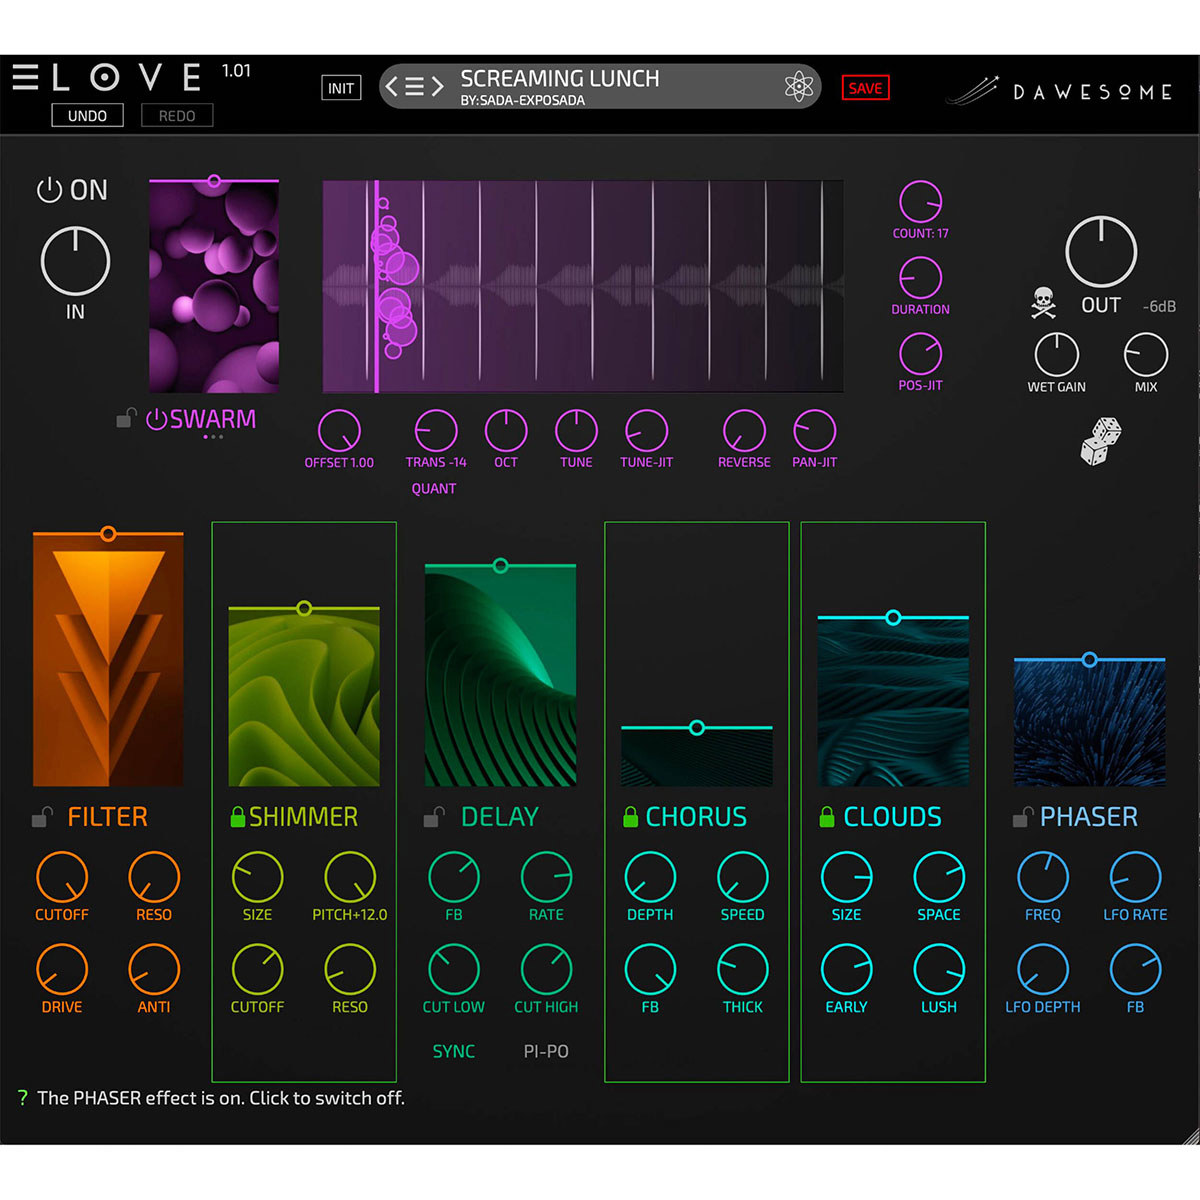The width and height of the screenshot is (1200, 1200).
Task: Click the atom icon in preset bar
Action: tap(799, 87)
